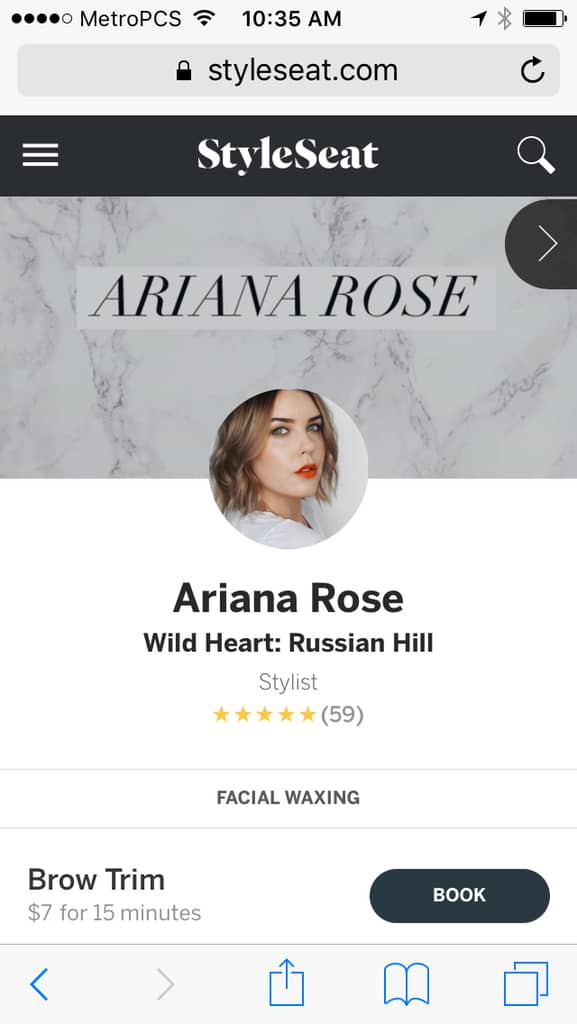
Task: Book the Brow Trim service
Action: (460, 895)
